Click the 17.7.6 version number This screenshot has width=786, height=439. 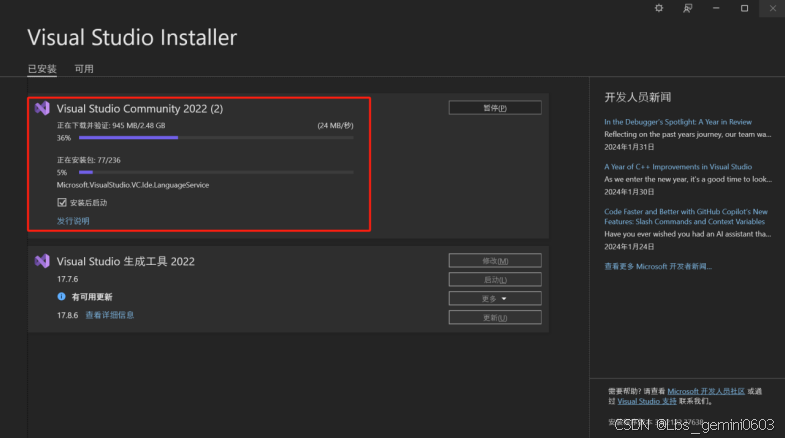(67, 279)
